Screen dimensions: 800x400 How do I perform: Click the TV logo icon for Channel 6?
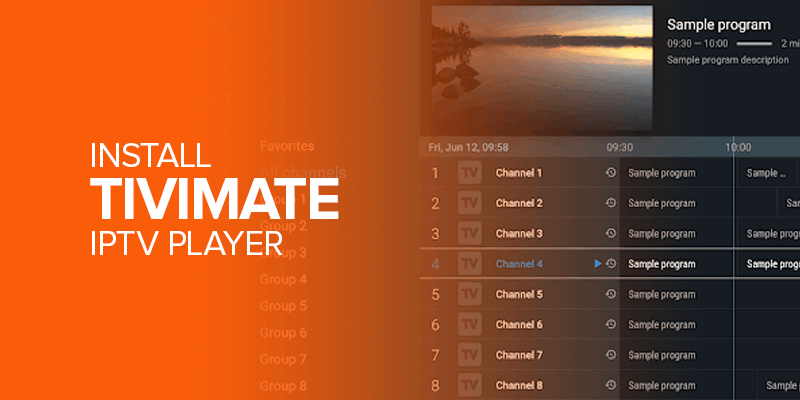pyautogui.click(x=469, y=324)
